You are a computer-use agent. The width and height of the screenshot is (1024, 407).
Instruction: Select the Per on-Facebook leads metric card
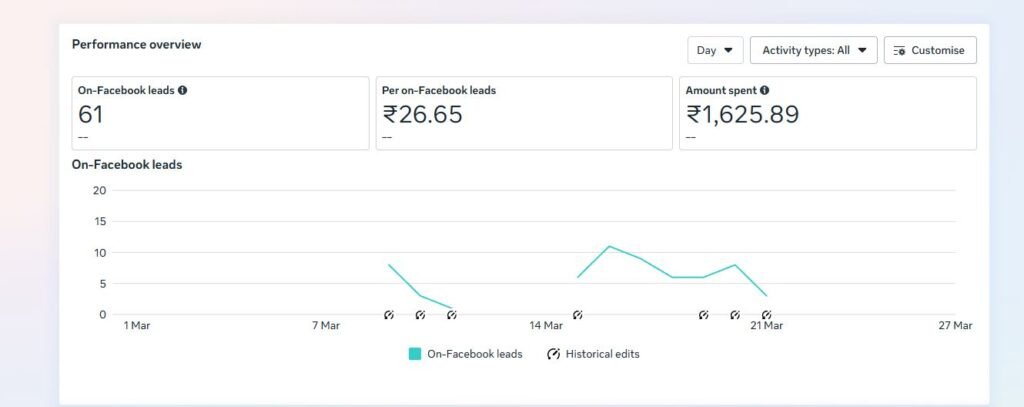[524, 113]
